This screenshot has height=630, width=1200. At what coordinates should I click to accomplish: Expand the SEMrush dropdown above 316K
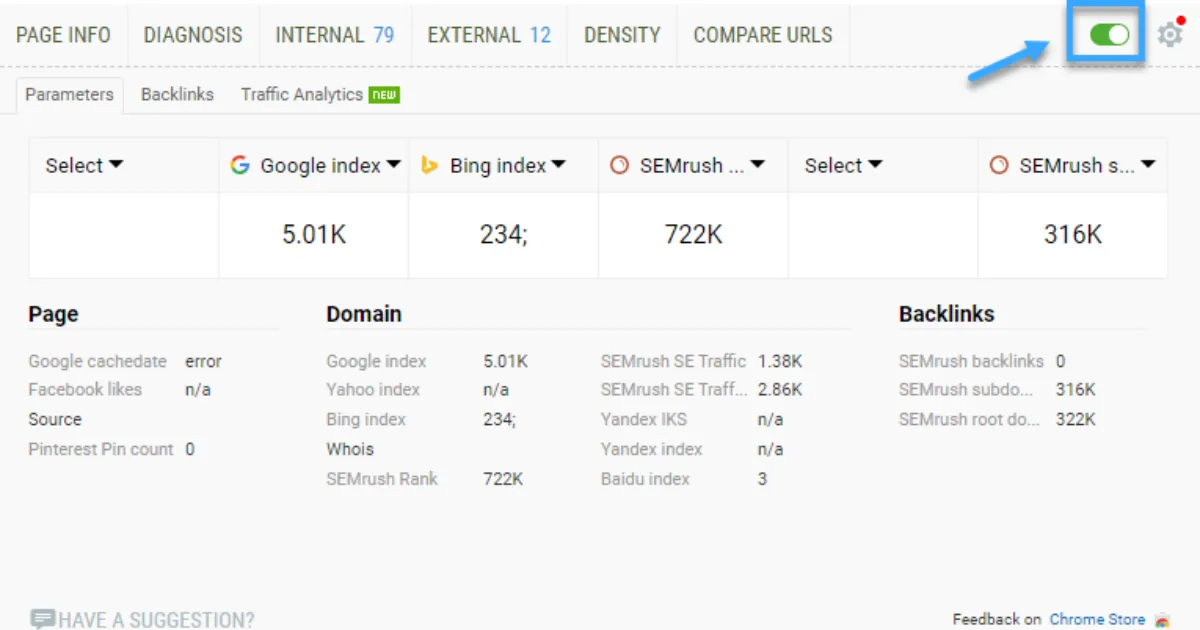(x=1073, y=166)
